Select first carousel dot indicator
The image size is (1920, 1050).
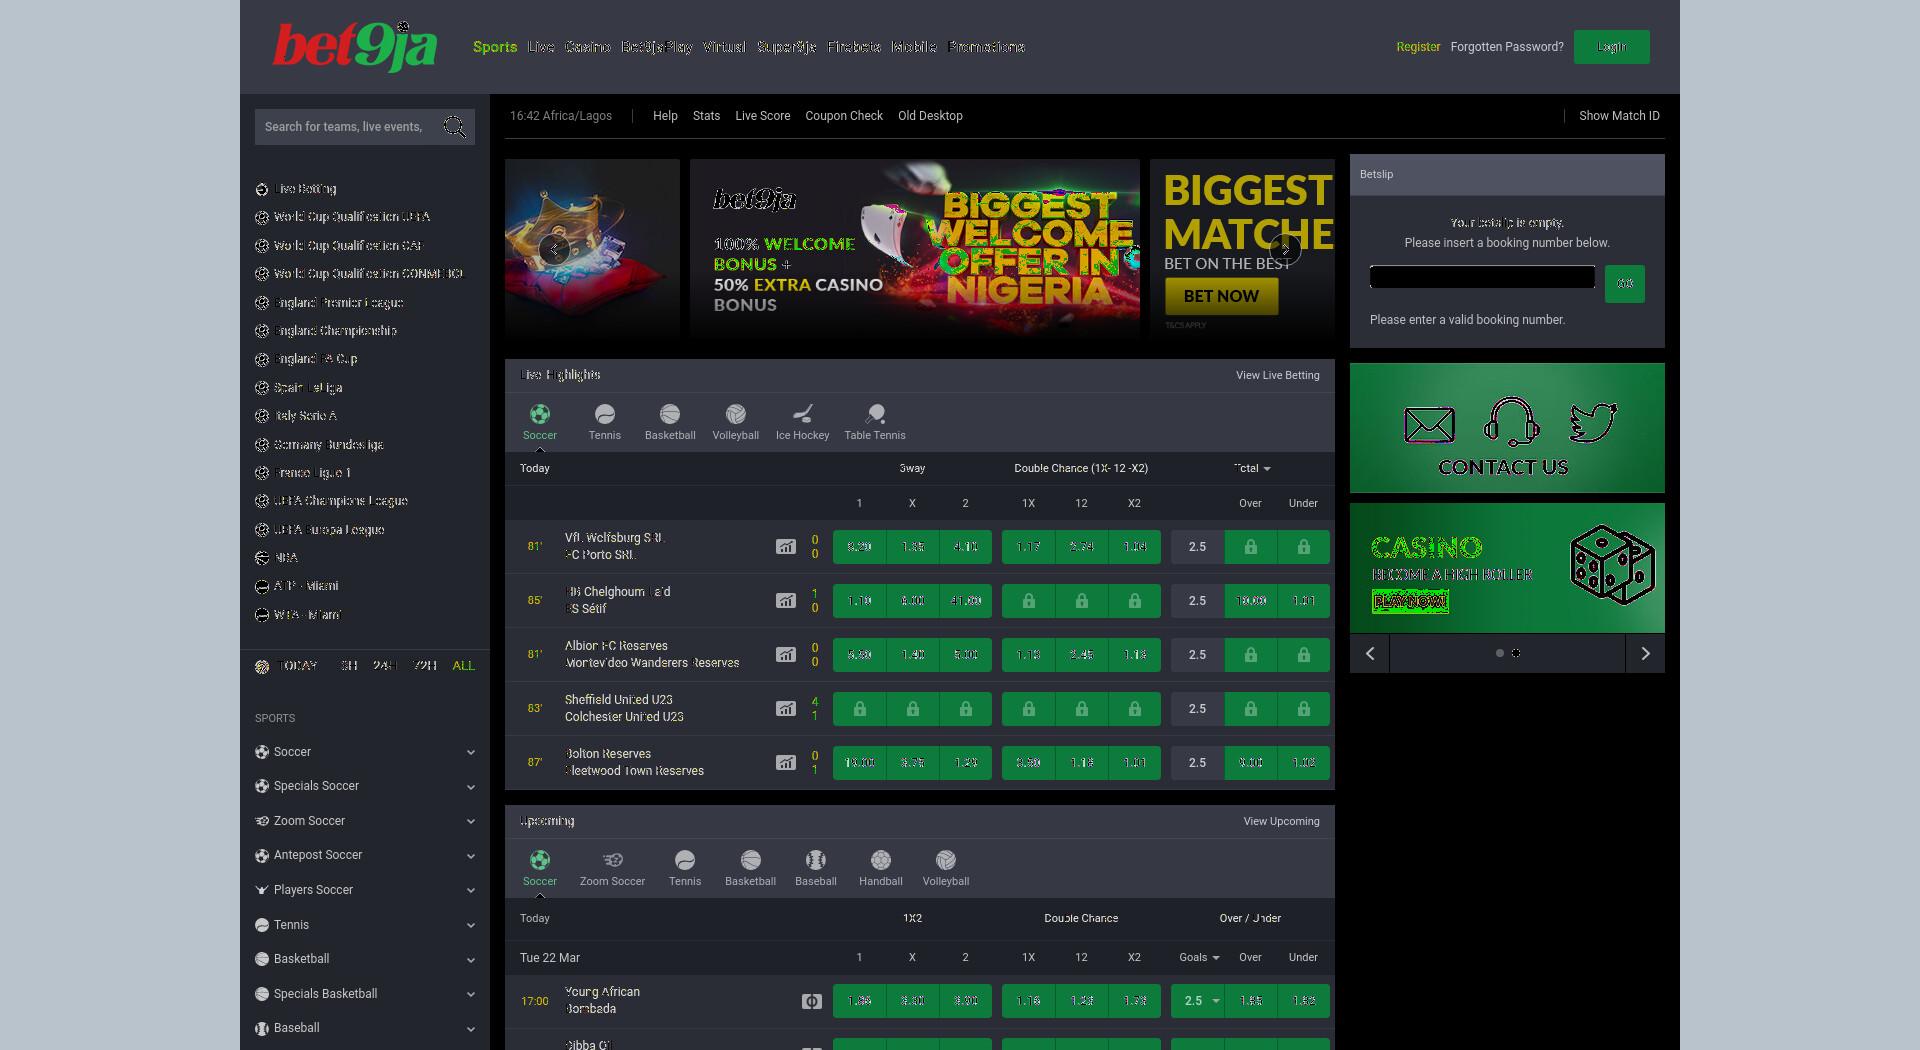(1500, 653)
